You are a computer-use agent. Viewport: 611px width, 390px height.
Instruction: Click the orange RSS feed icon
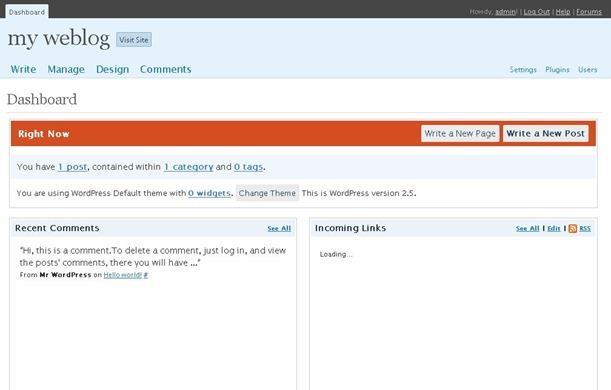[x=572, y=228]
